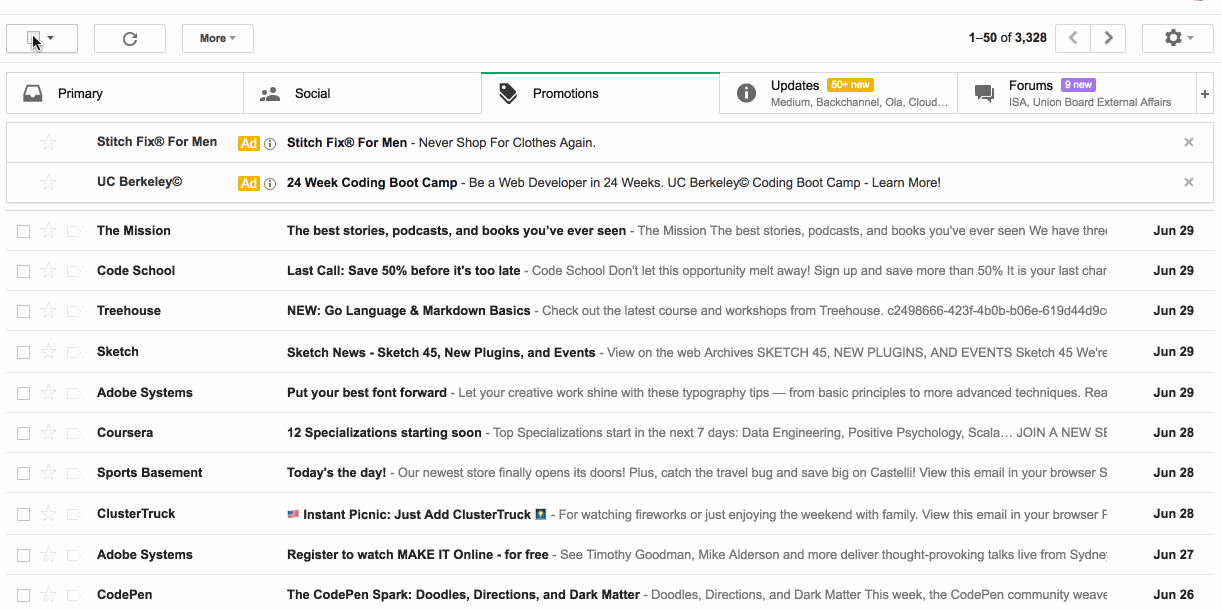Select the Treehouse email checkbox

pos(24,311)
